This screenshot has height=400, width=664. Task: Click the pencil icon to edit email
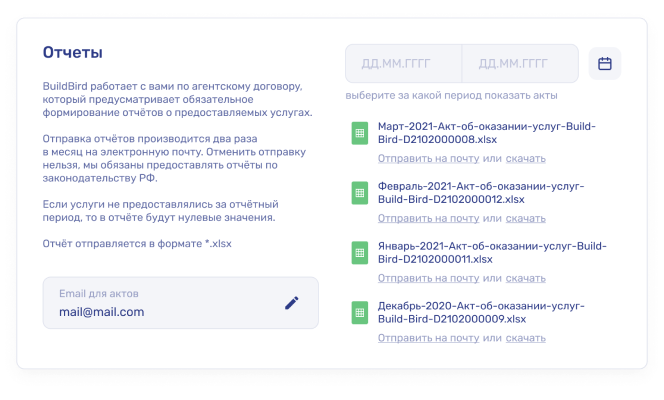tap(292, 302)
